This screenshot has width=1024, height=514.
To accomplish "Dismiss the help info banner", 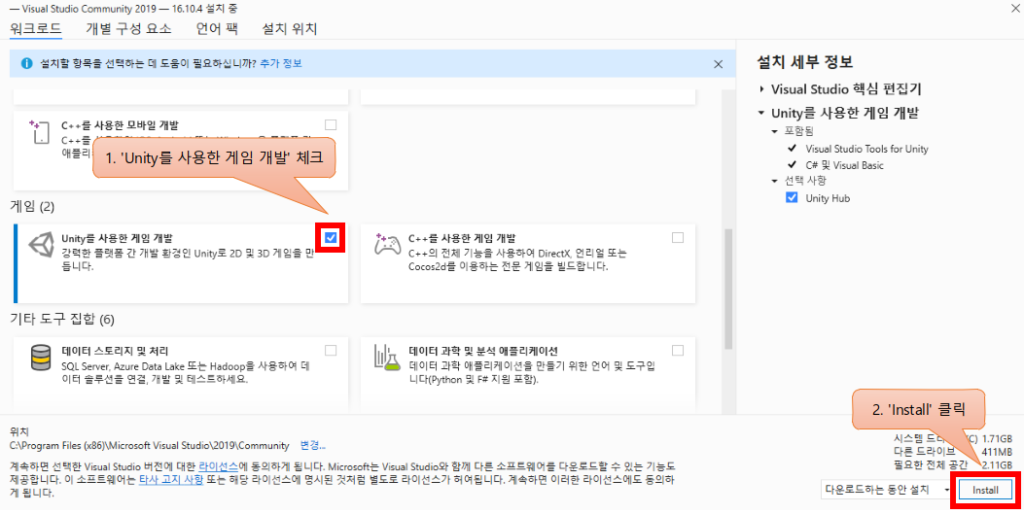I will click(718, 64).
